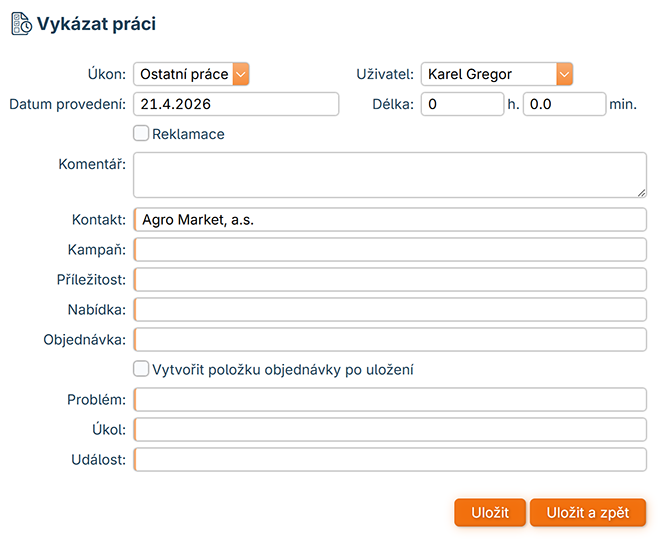
Task: Click the Délka hours input field
Action: tap(462, 104)
